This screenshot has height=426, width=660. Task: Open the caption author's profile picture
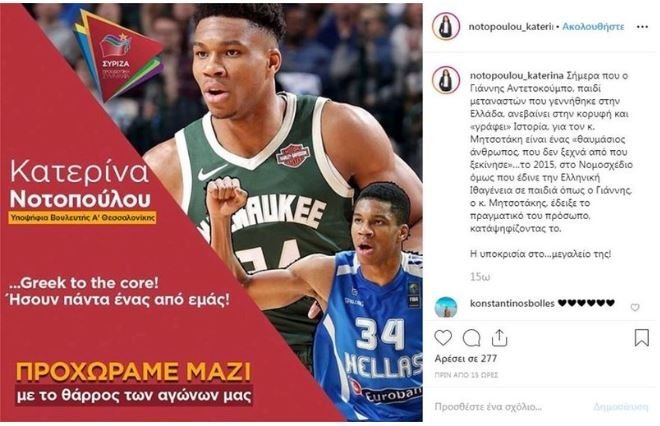[x=446, y=80]
